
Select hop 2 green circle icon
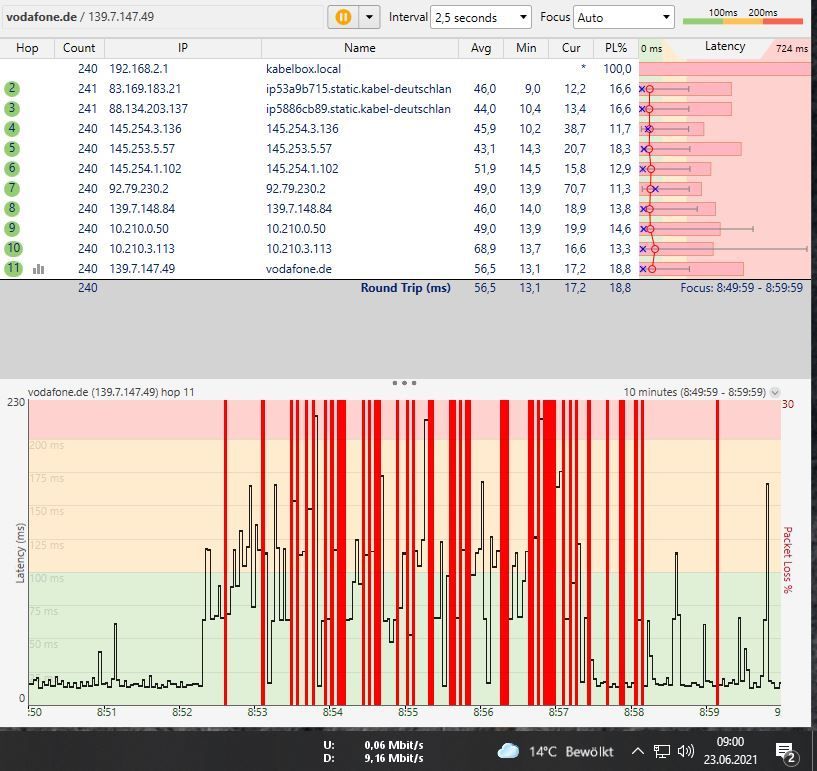pyautogui.click(x=12, y=89)
